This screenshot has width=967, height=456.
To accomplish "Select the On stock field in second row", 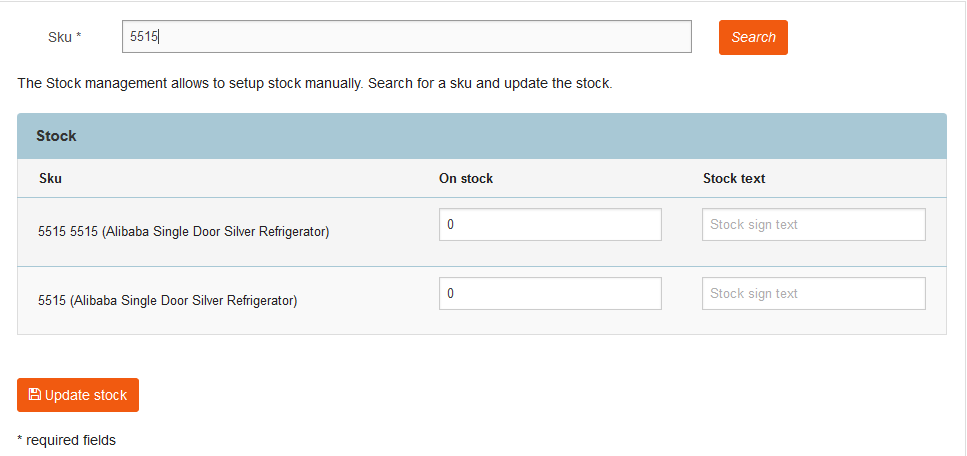I will point(550,294).
